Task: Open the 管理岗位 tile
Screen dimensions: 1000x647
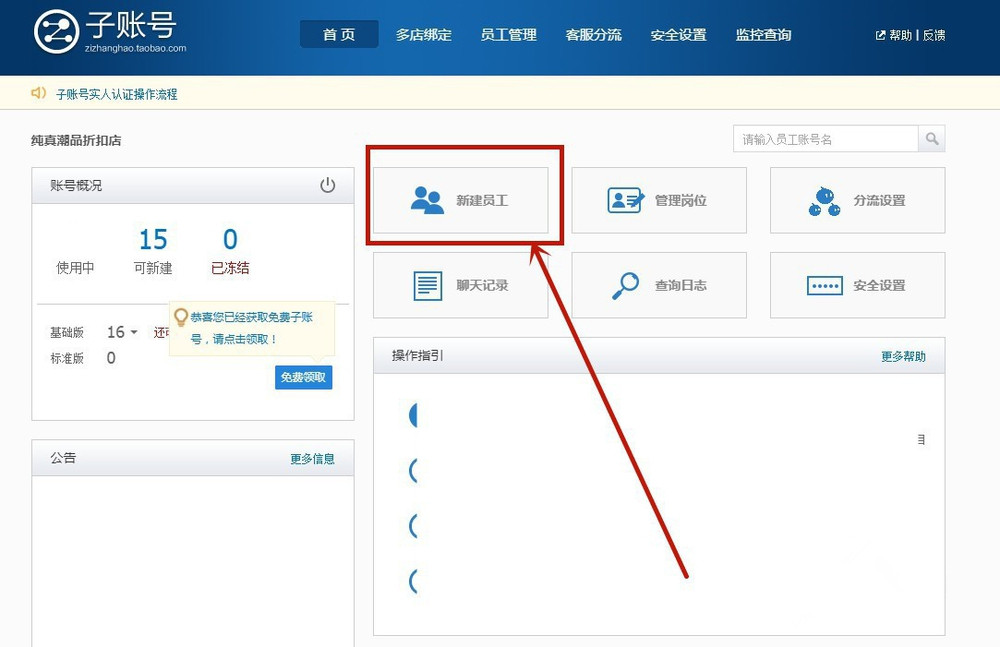Action: [659, 200]
